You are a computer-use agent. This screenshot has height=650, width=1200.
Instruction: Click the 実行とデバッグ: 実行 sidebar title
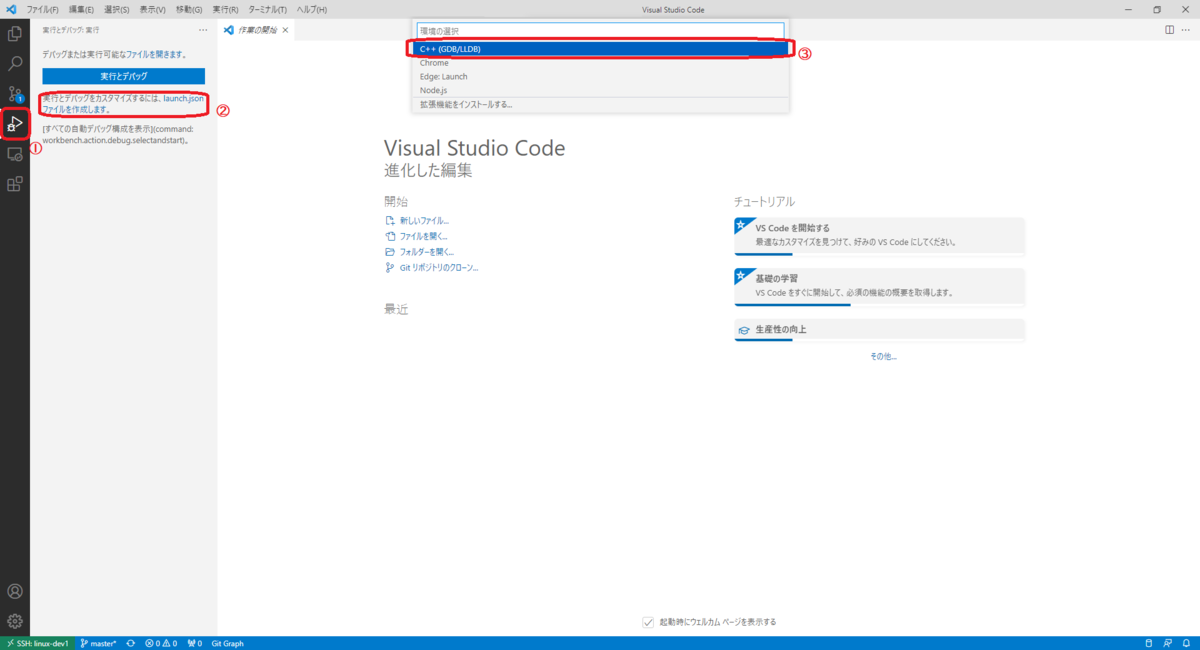71,30
